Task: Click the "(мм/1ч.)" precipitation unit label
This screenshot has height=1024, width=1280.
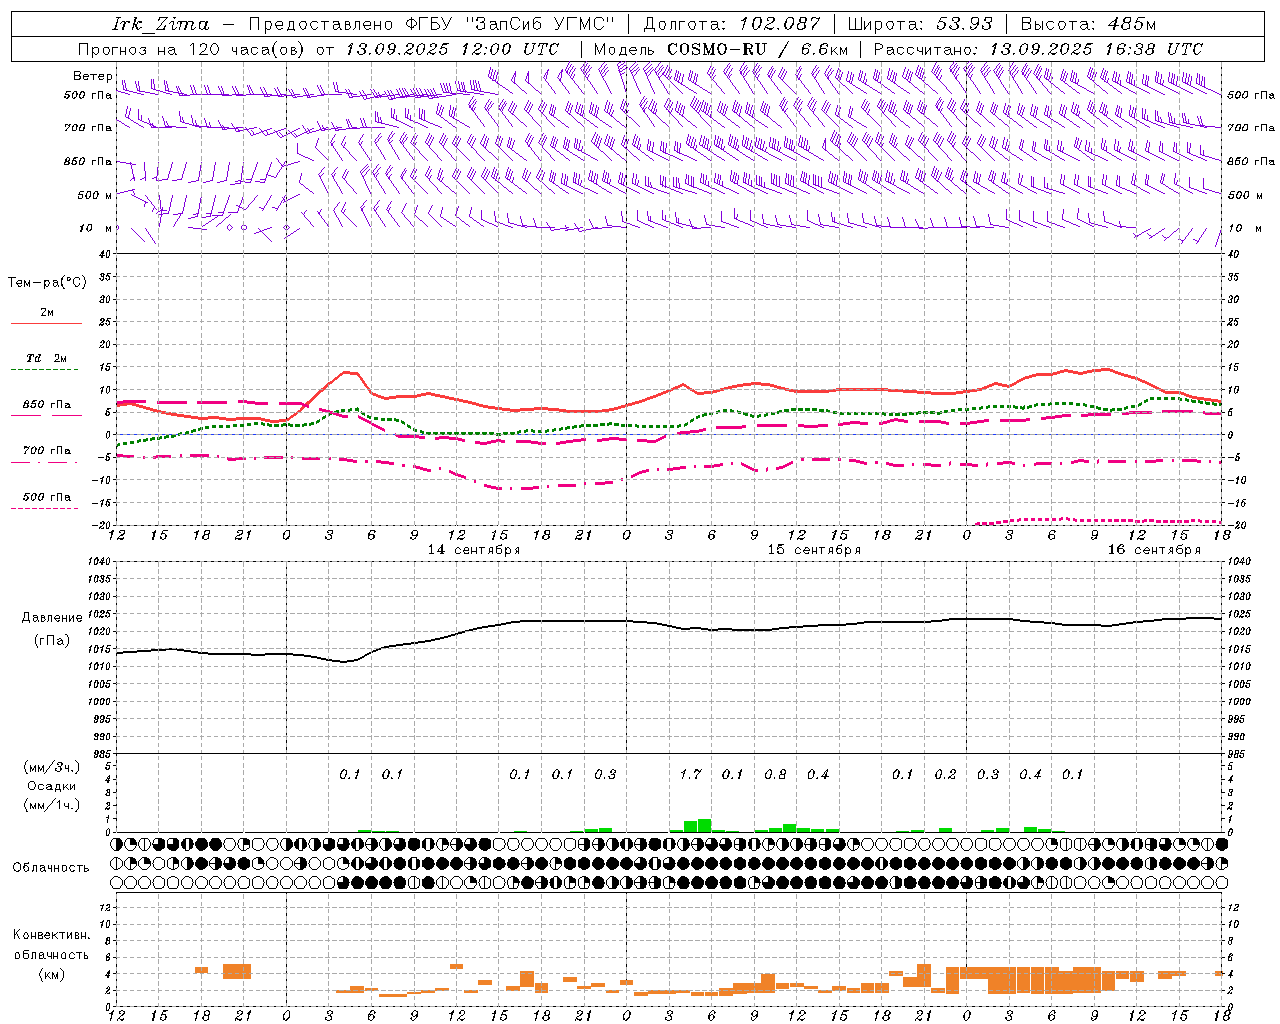Action: click(x=51, y=805)
